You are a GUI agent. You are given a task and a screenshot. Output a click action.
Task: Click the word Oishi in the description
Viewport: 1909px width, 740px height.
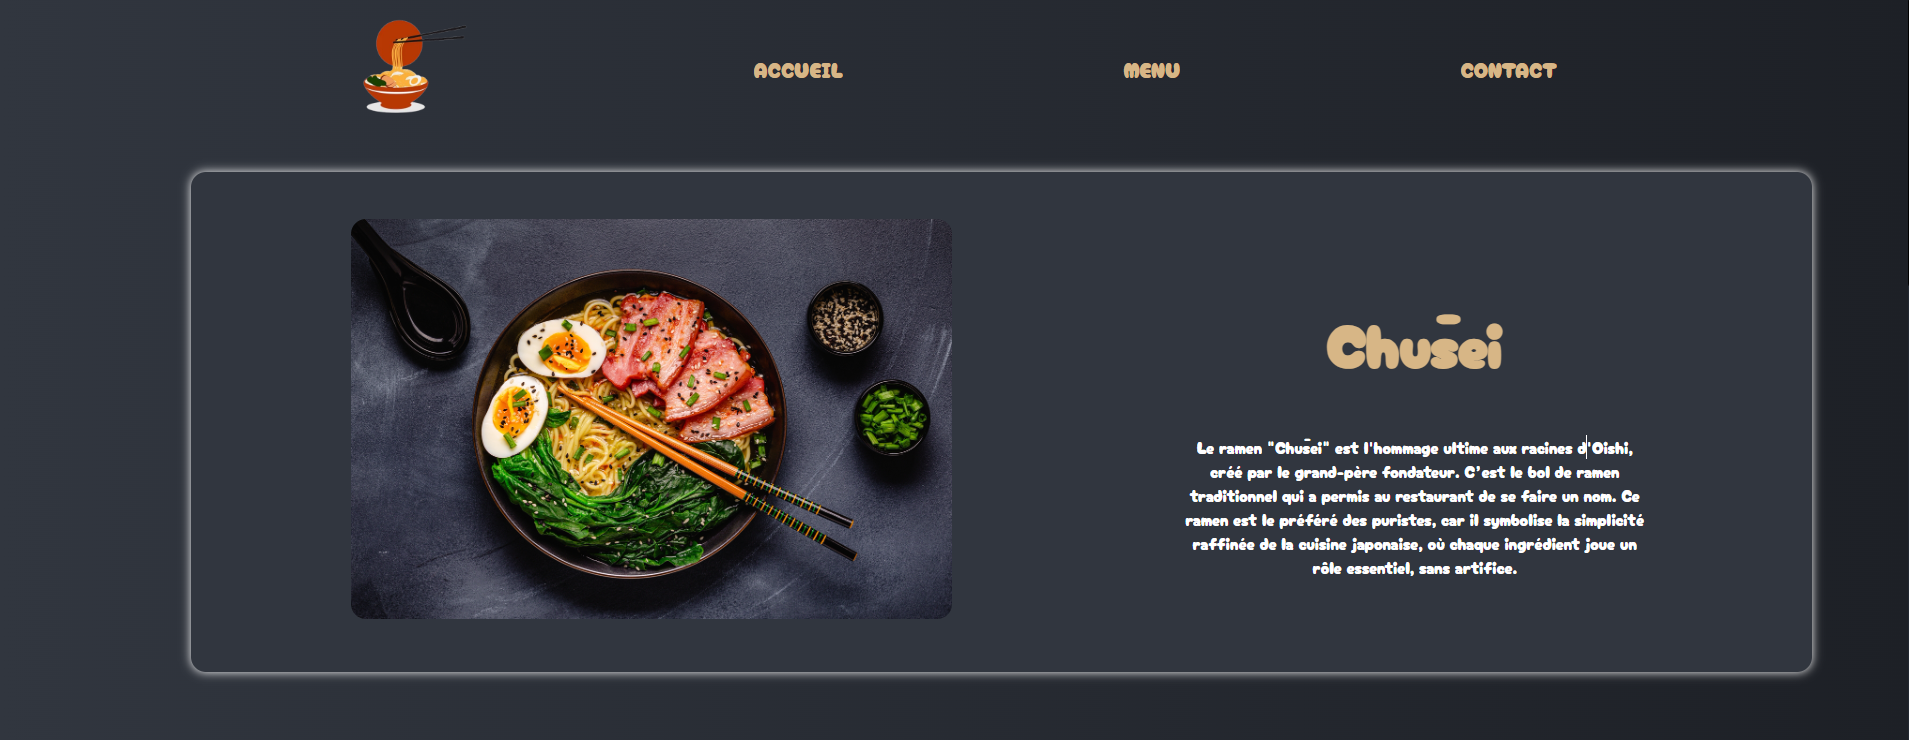(1610, 448)
